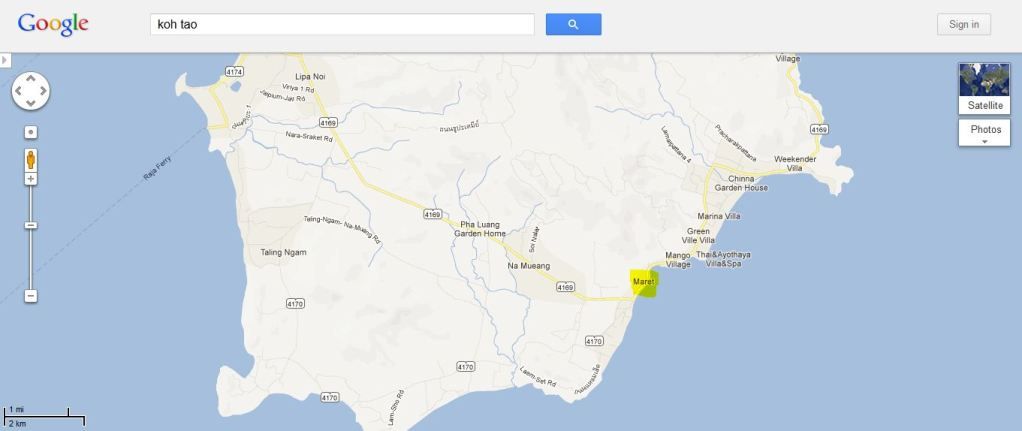Screen dimensions: 1022x431
Task: Select the Street View pegman icon
Action: (x=31, y=160)
